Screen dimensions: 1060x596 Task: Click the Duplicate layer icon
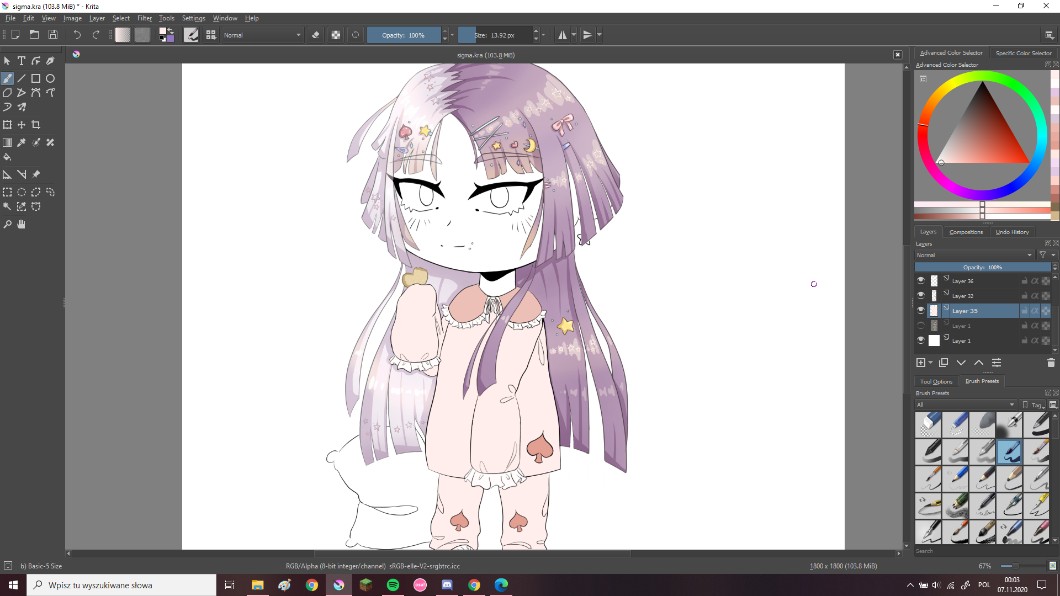(x=943, y=363)
